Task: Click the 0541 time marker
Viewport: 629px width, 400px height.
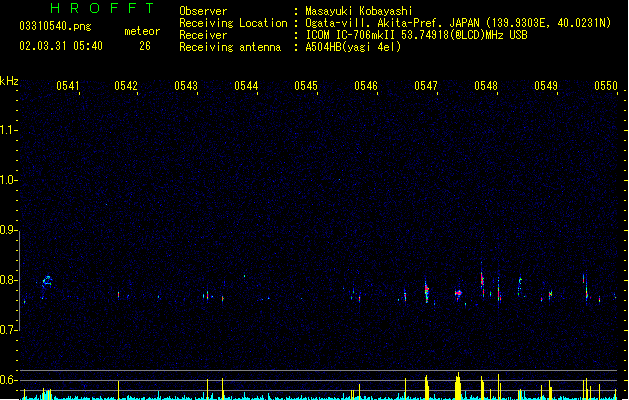Action: pos(67,86)
